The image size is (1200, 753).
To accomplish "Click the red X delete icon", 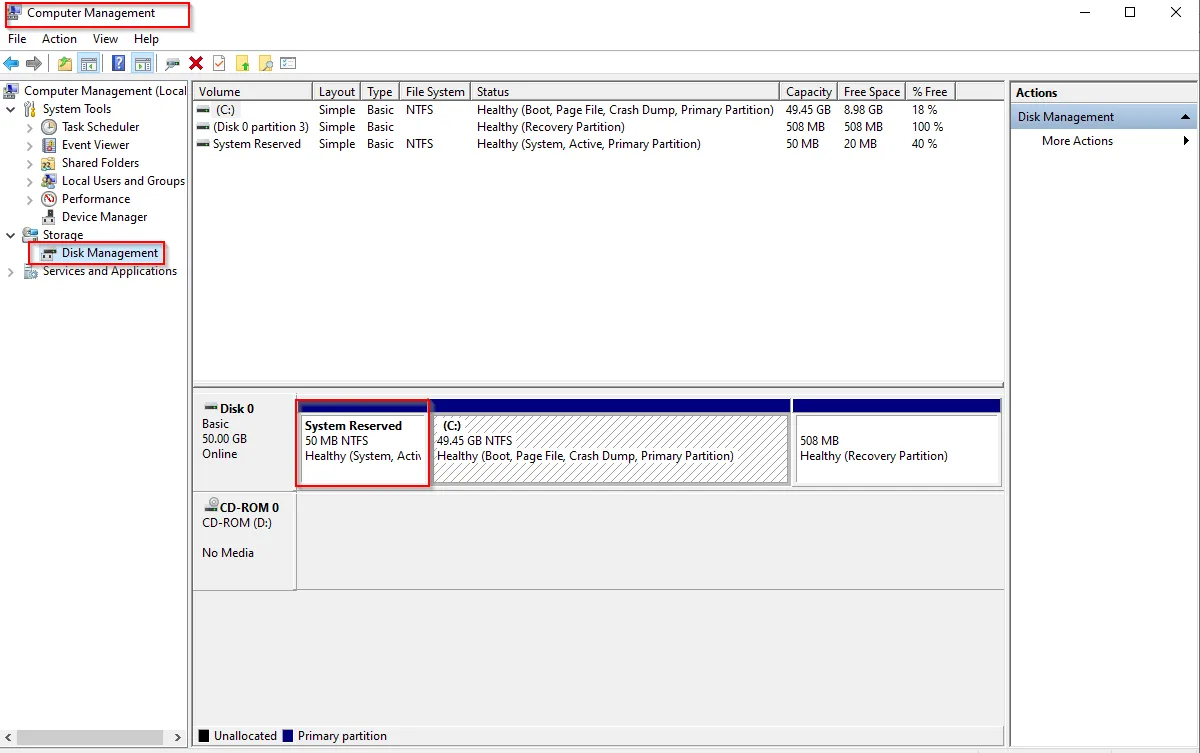I will pos(196,64).
